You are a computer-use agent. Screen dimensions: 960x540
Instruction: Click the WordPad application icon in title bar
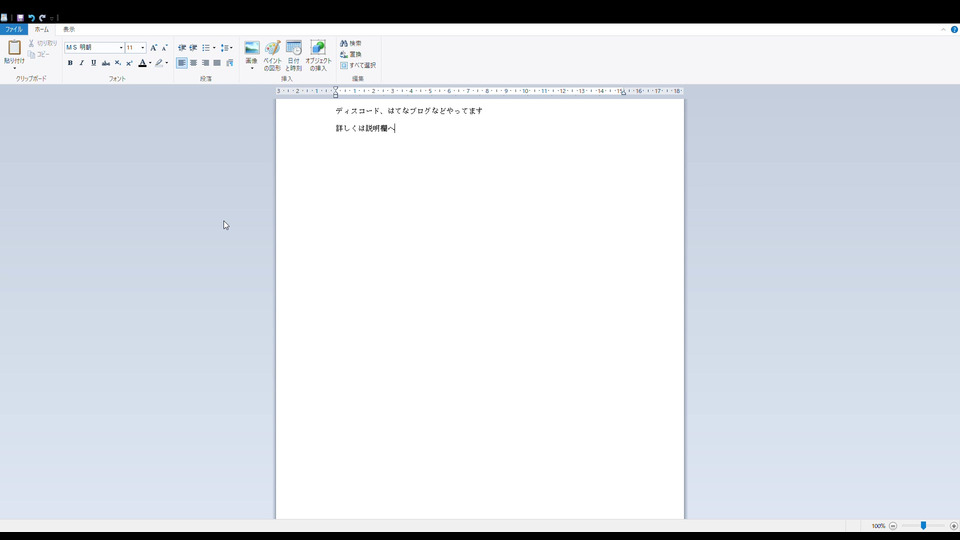click(4, 18)
